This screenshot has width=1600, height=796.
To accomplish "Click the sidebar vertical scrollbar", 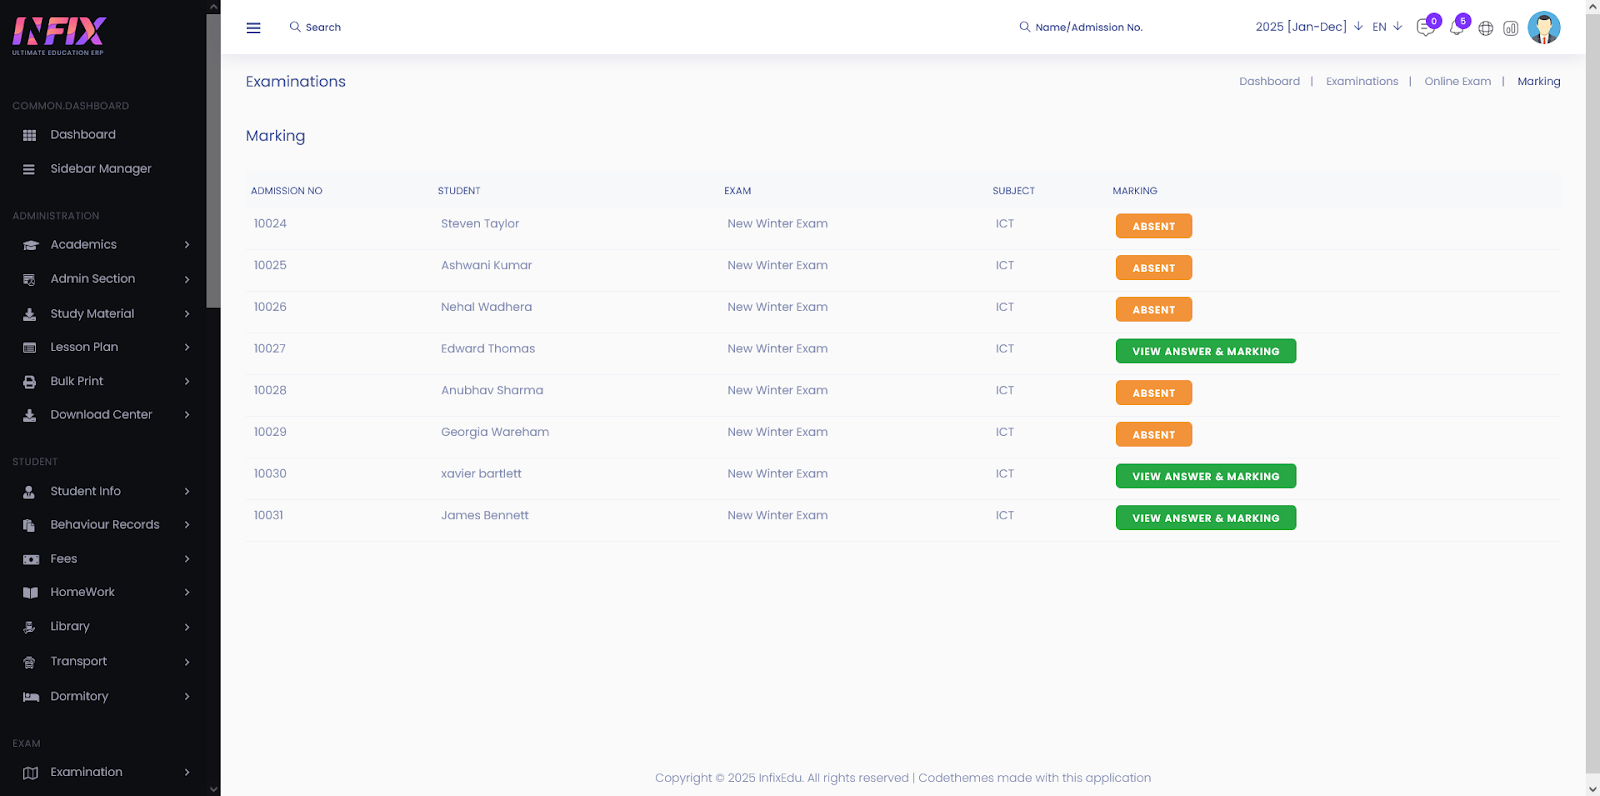I will [213, 160].
